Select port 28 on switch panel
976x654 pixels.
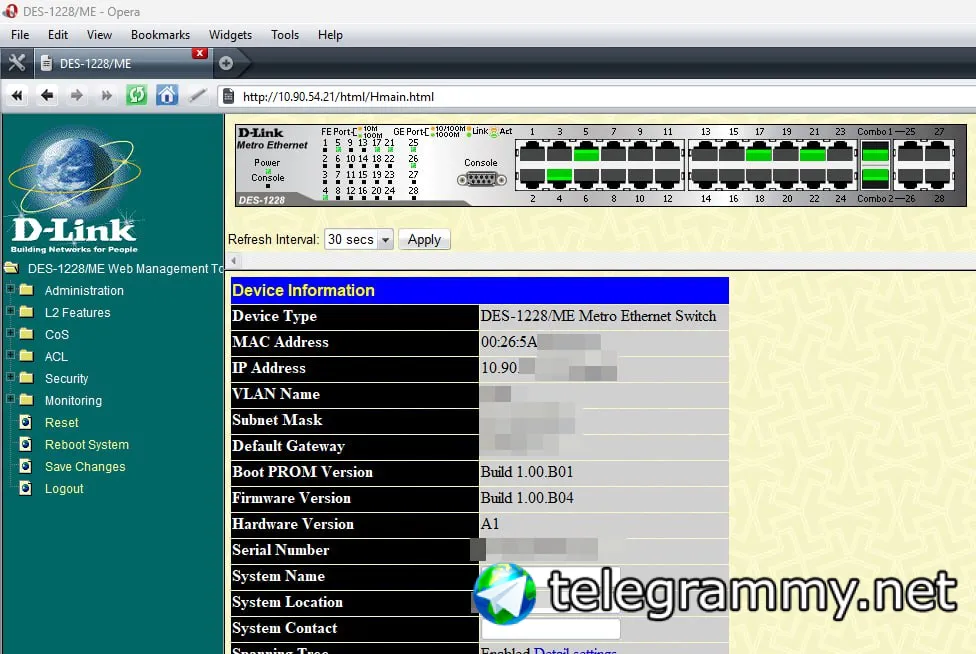pyautogui.click(x=938, y=178)
